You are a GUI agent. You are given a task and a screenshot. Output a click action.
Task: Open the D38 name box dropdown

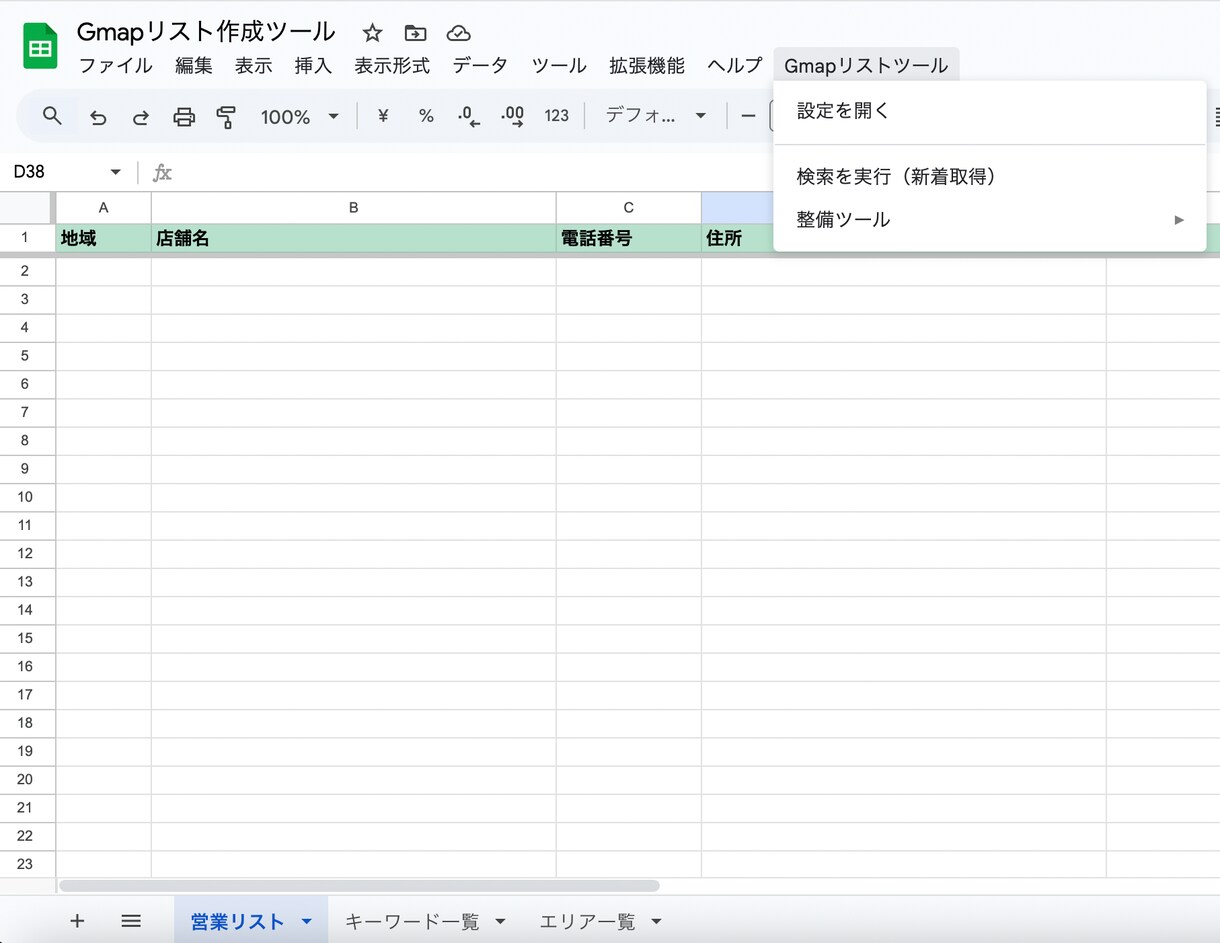coord(116,172)
